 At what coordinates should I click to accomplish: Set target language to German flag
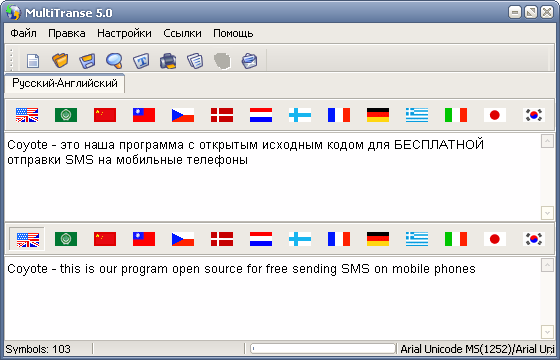click(378, 239)
